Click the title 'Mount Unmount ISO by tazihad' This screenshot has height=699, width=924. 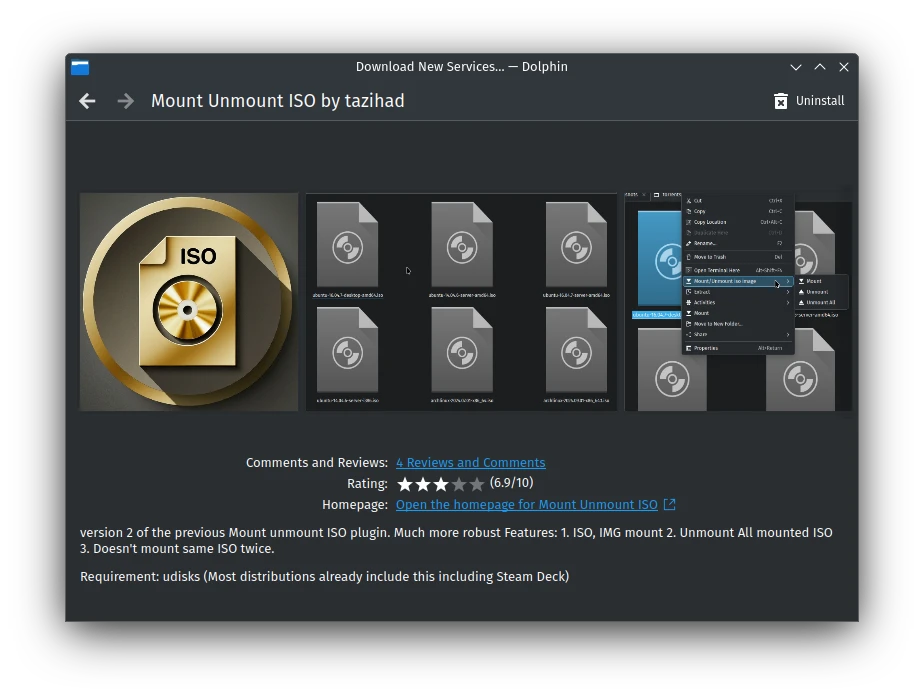pyautogui.click(x=278, y=101)
